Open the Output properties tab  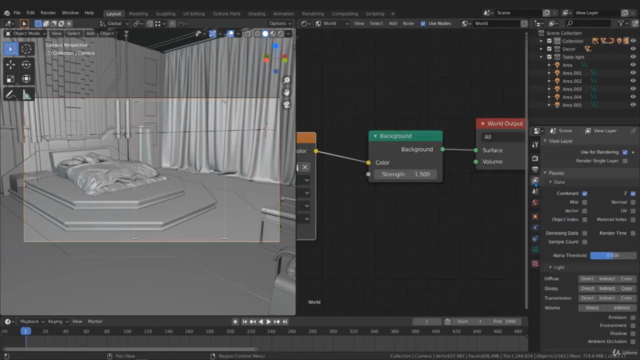click(535, 169)
